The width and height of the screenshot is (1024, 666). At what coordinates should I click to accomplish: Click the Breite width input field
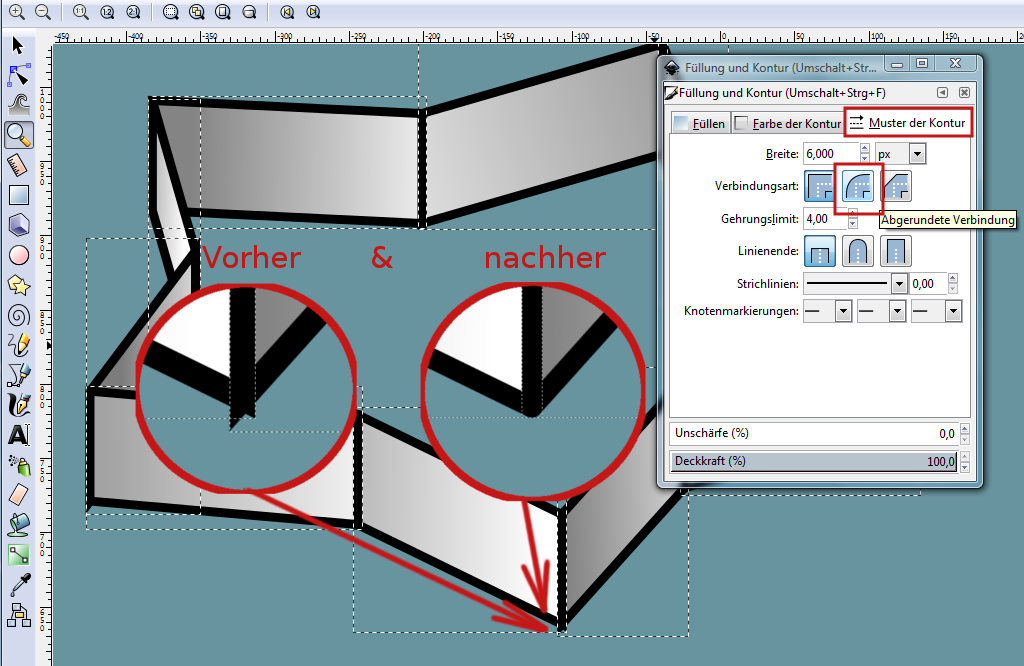point(831,154)
